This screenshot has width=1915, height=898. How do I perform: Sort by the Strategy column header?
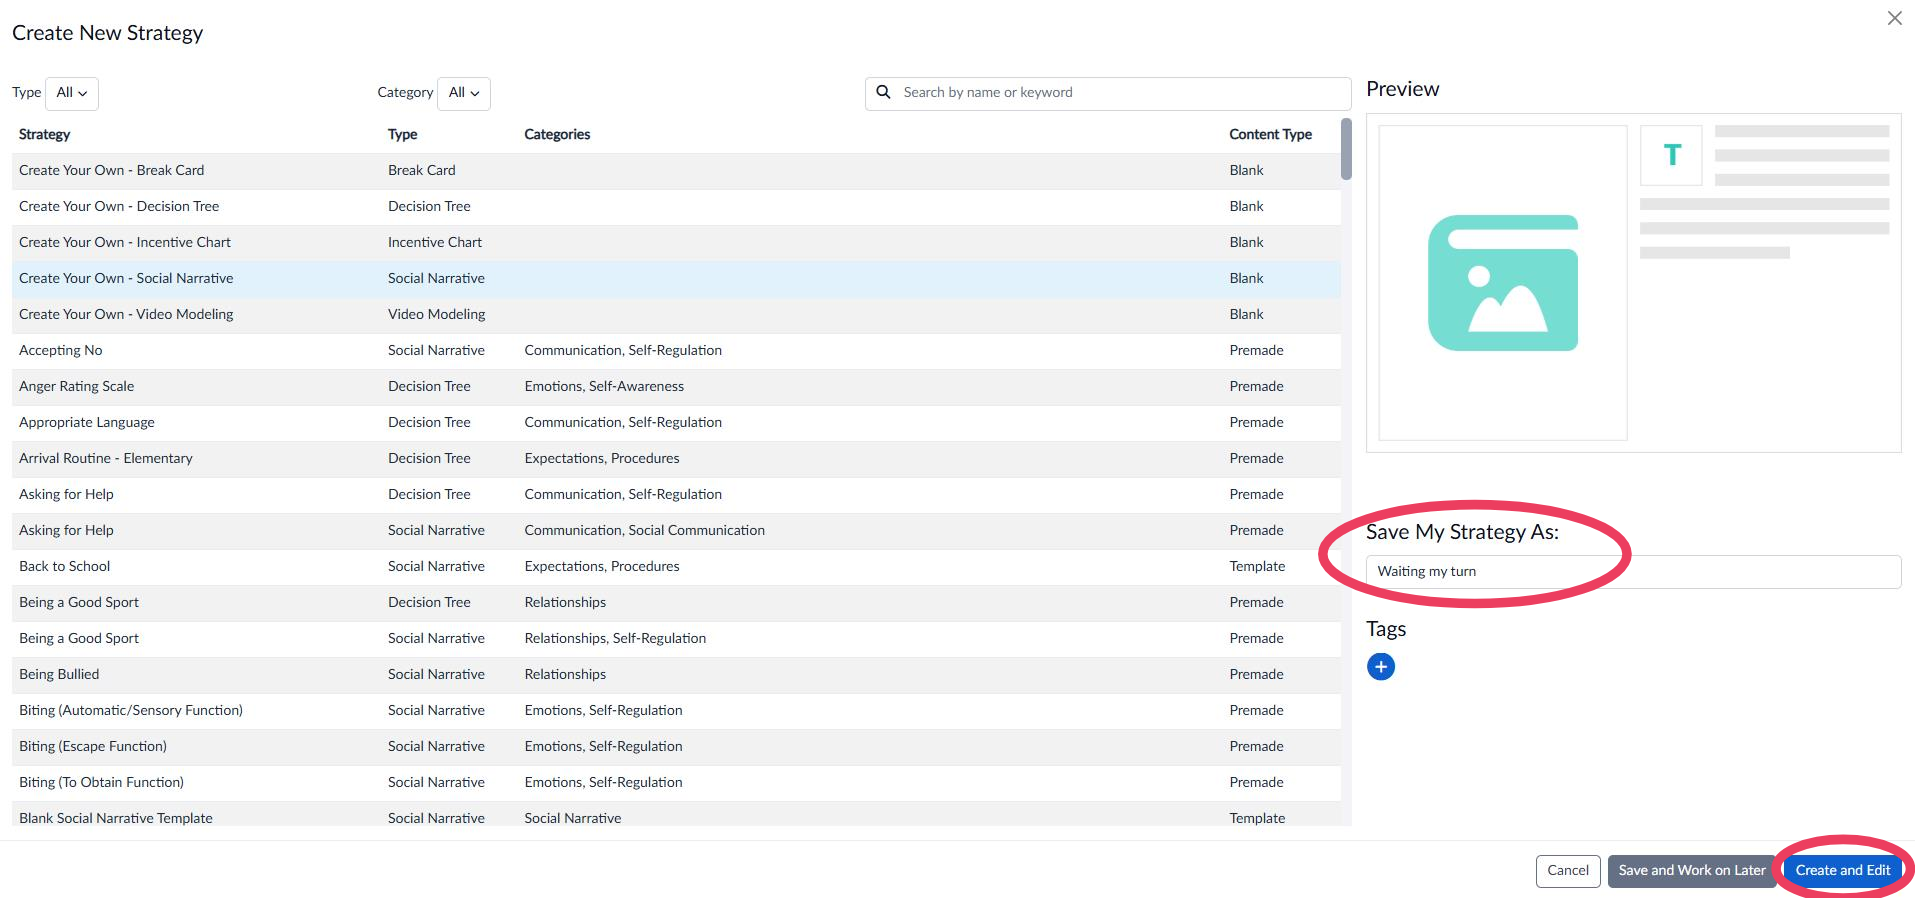[x=45, y=134]
